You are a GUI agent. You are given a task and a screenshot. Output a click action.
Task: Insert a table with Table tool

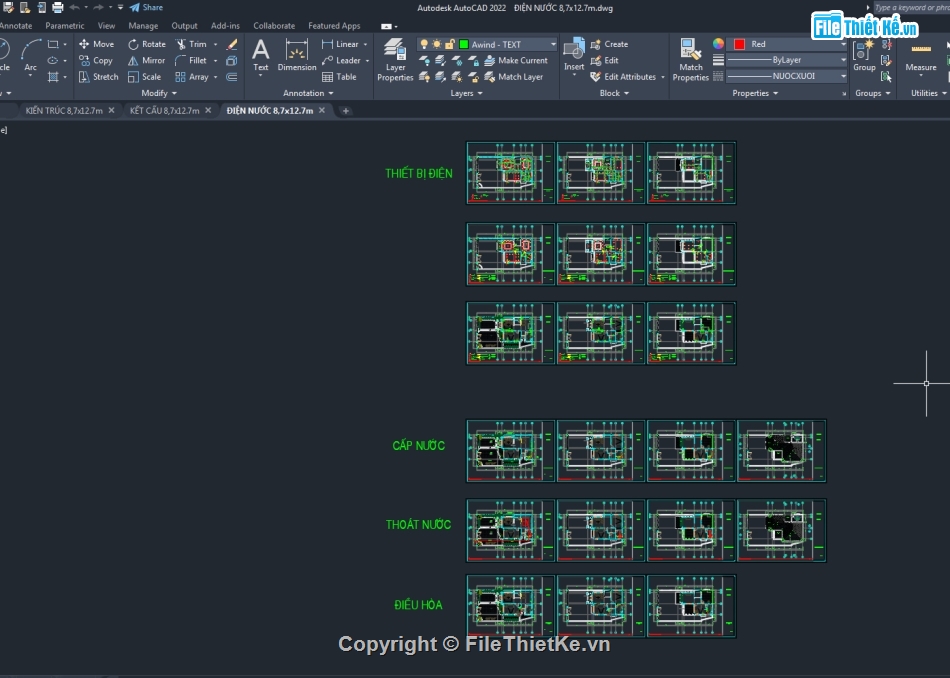pos(339,76)
